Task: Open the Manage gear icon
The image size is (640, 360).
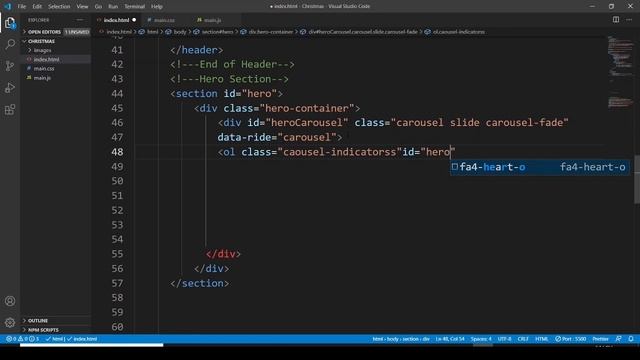Action: pyautogui.click(x=10, y=323)
